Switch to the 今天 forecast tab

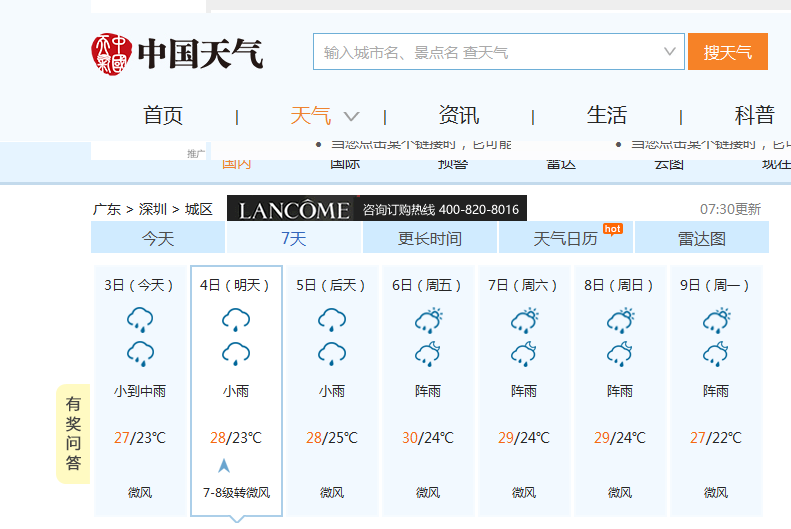(x=158, y=238)
